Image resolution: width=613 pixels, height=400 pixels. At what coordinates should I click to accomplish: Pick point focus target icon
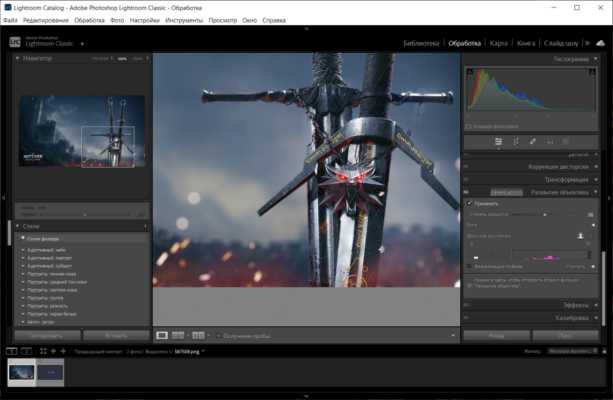(x=590, y=236)
